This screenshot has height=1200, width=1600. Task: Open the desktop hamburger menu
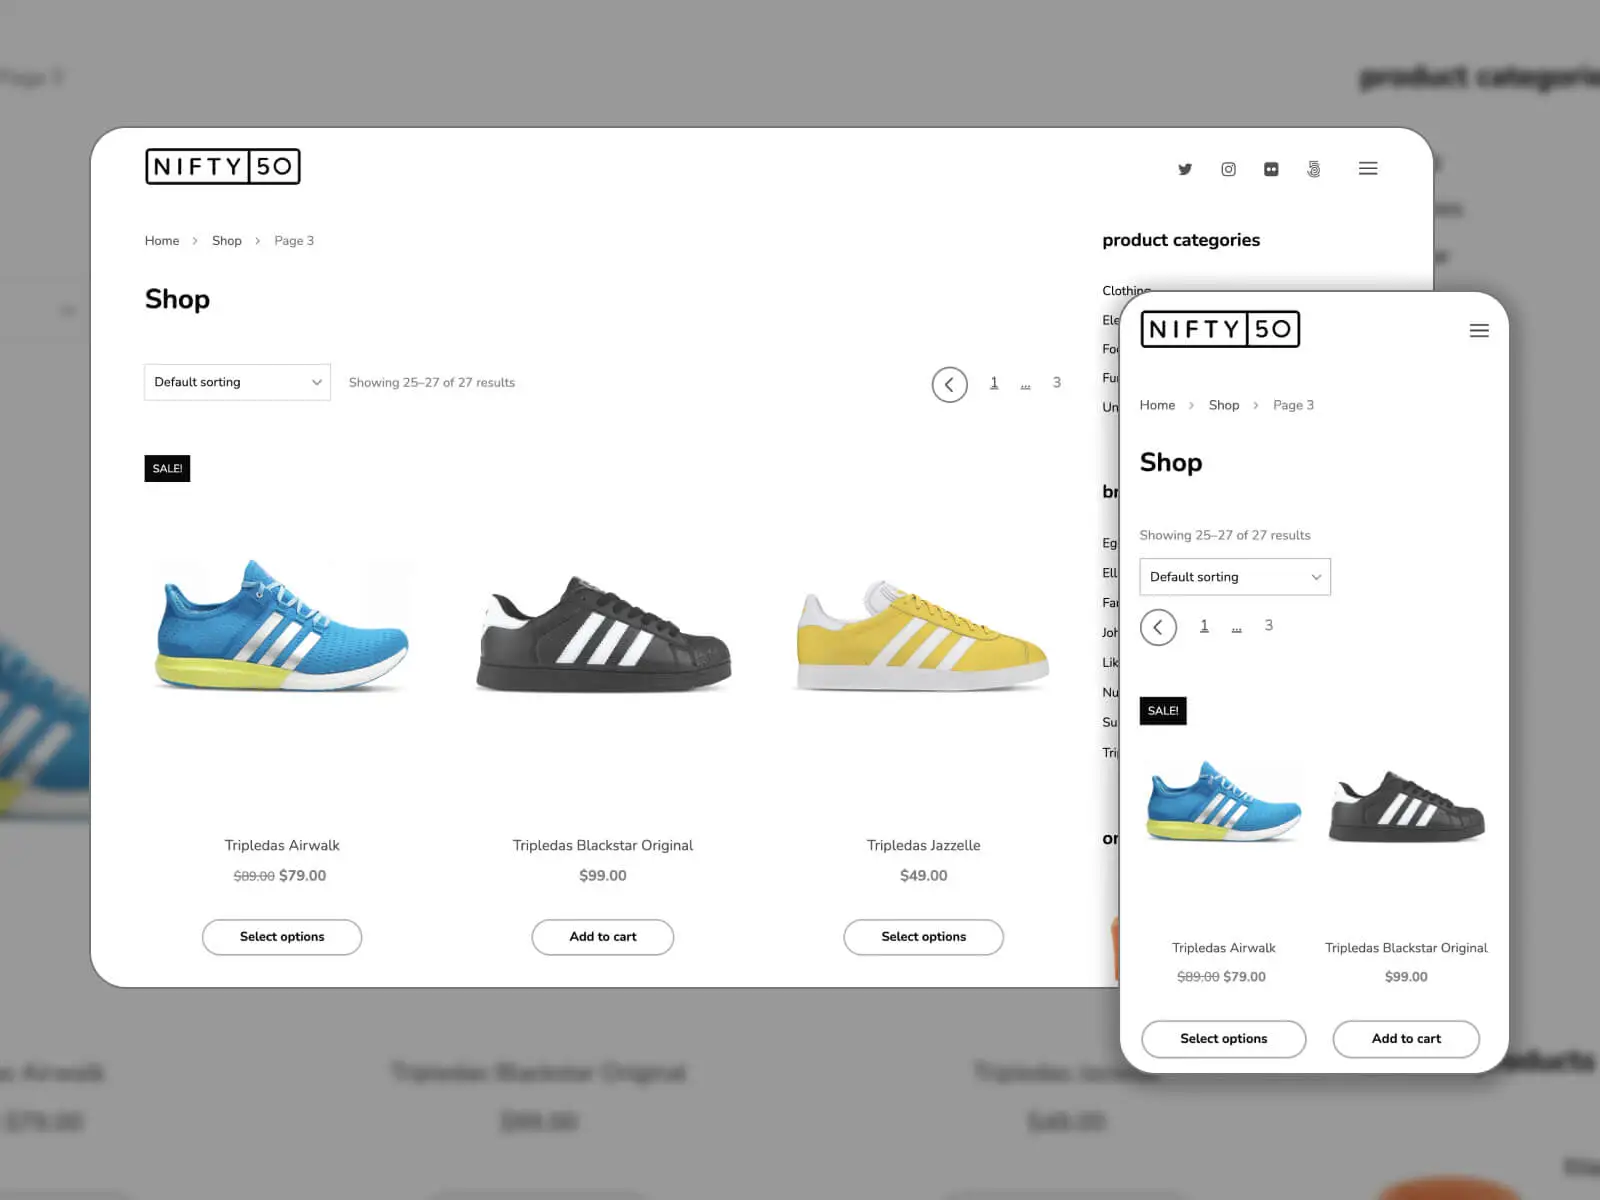point(1368,169)
